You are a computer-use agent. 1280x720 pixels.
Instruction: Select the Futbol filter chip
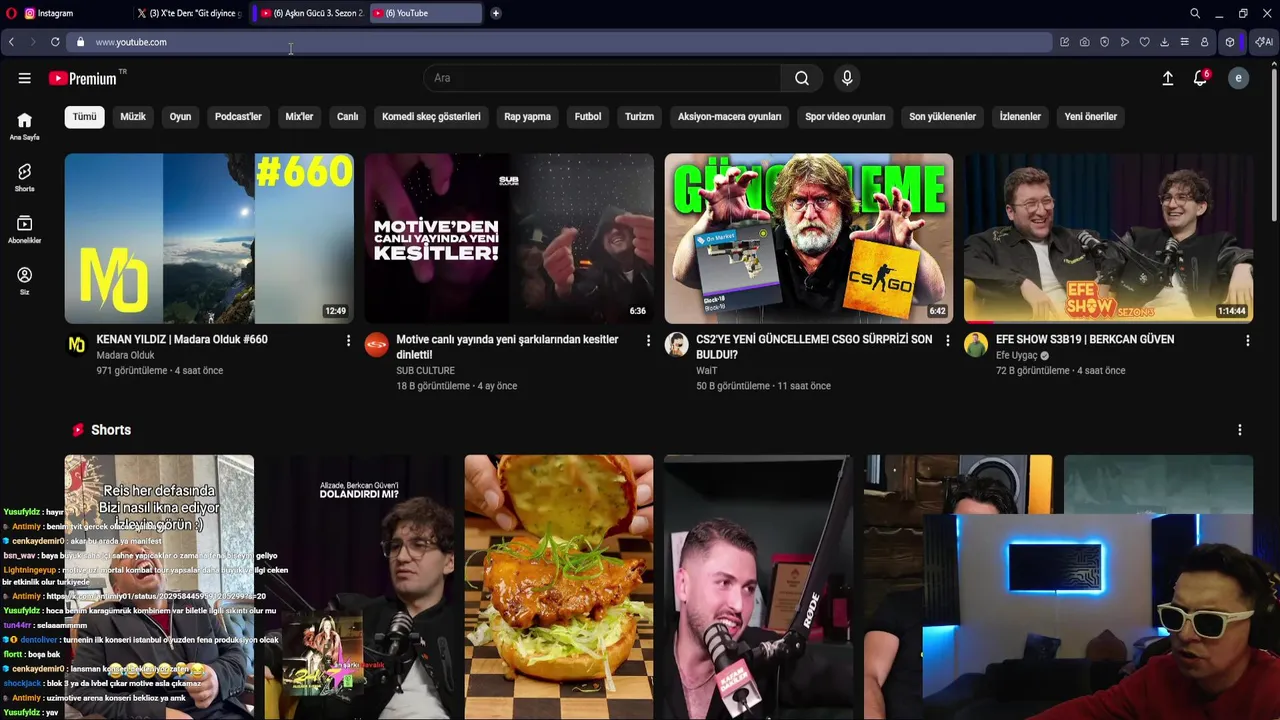[588, 117]
